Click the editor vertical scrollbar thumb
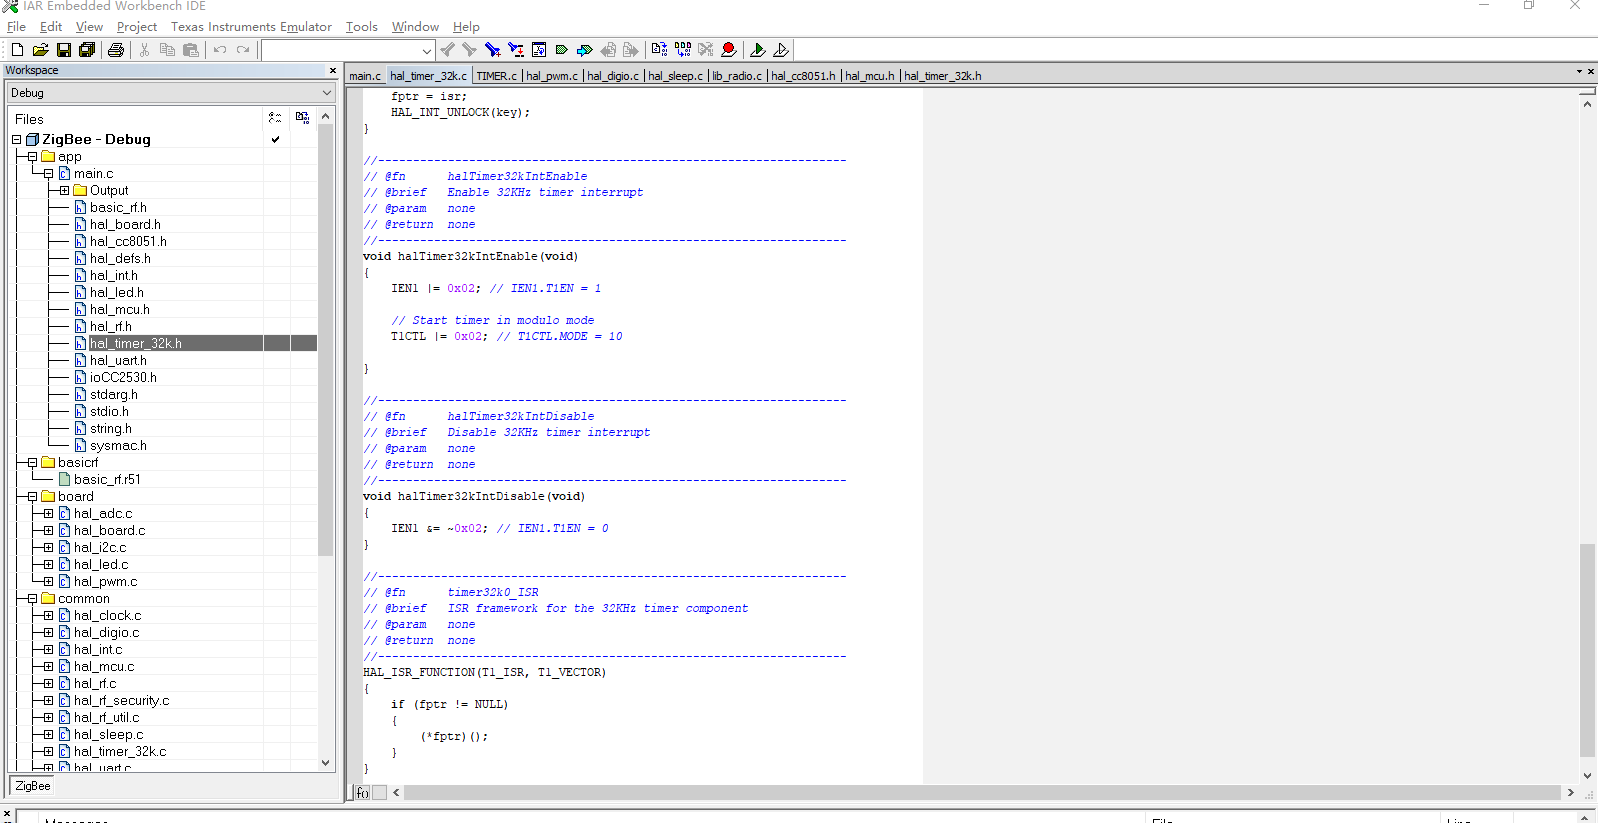 [1587, 650]
